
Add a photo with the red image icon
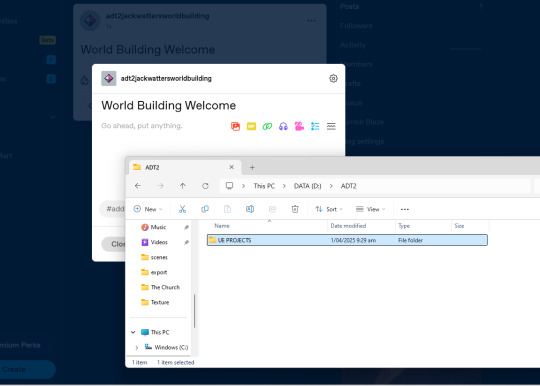point(235,126)
